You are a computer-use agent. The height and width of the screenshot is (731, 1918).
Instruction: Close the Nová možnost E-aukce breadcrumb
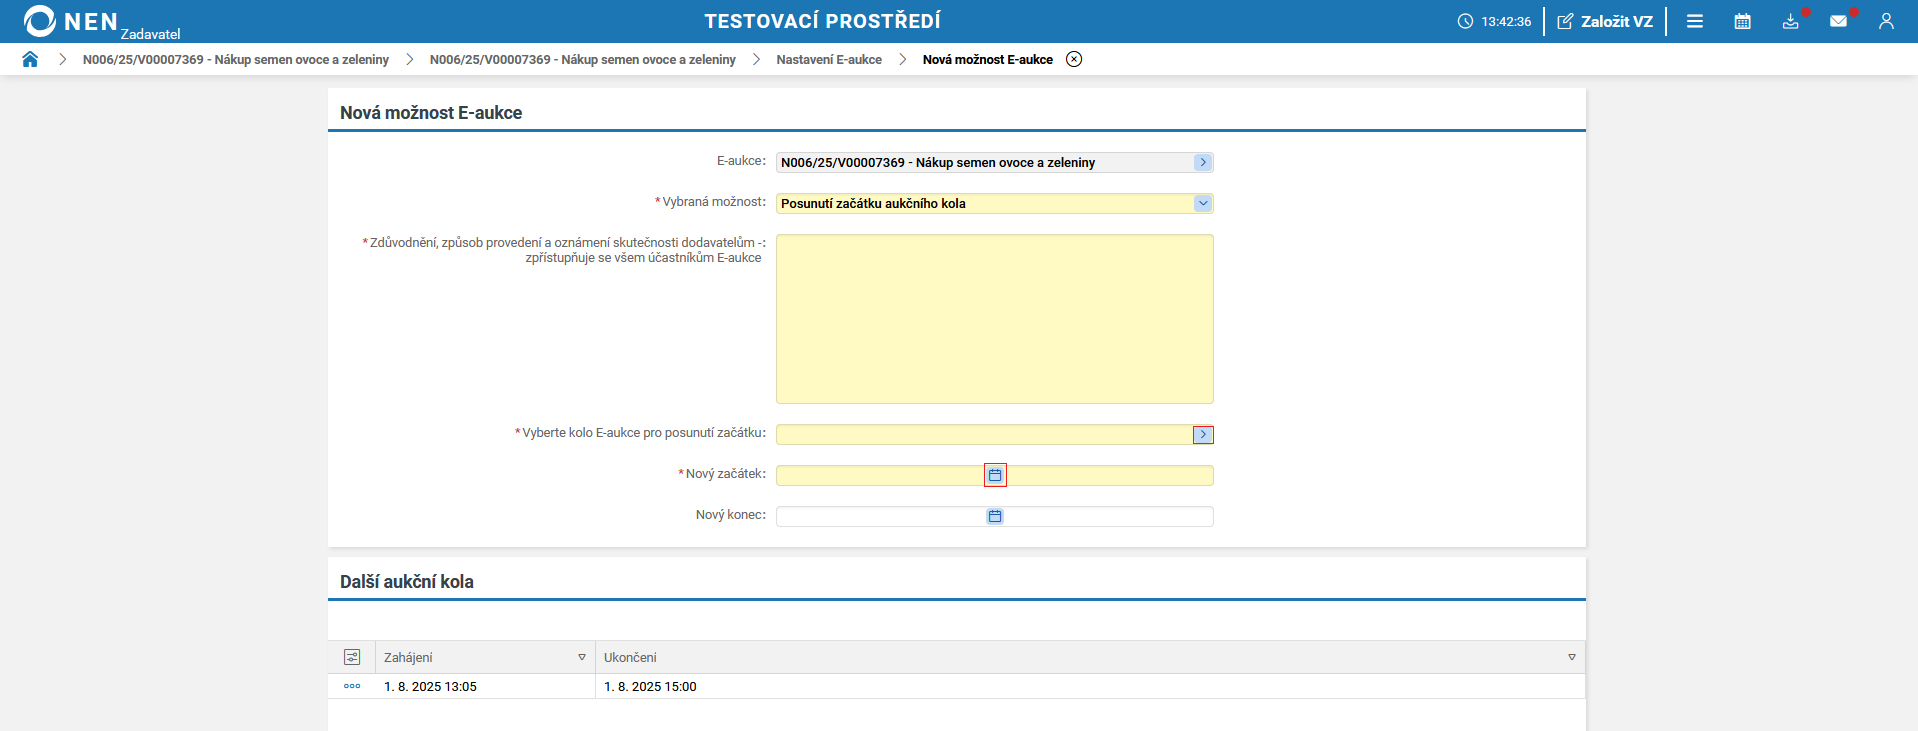point(1074,59)
